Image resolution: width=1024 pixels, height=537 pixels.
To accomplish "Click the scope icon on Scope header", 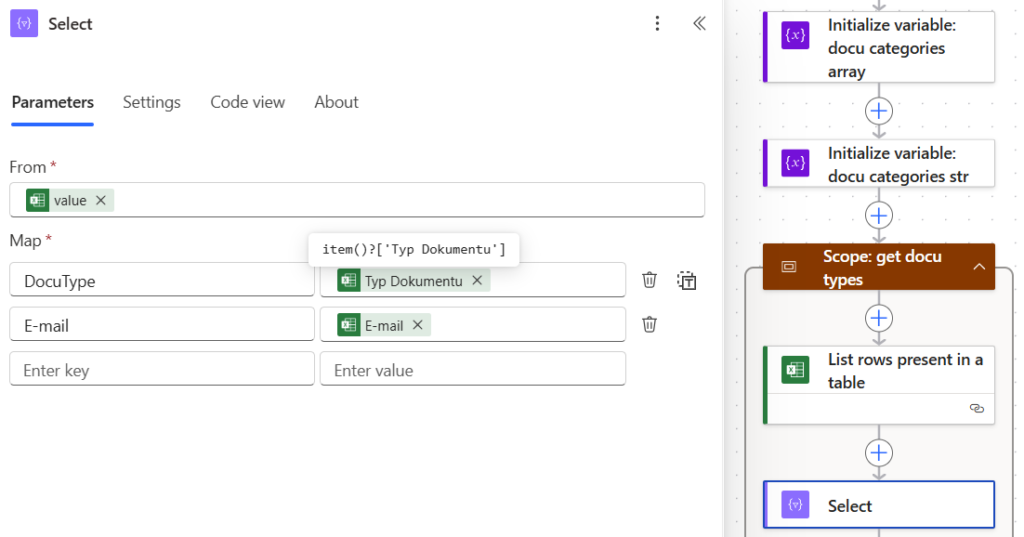I will 789,267.
